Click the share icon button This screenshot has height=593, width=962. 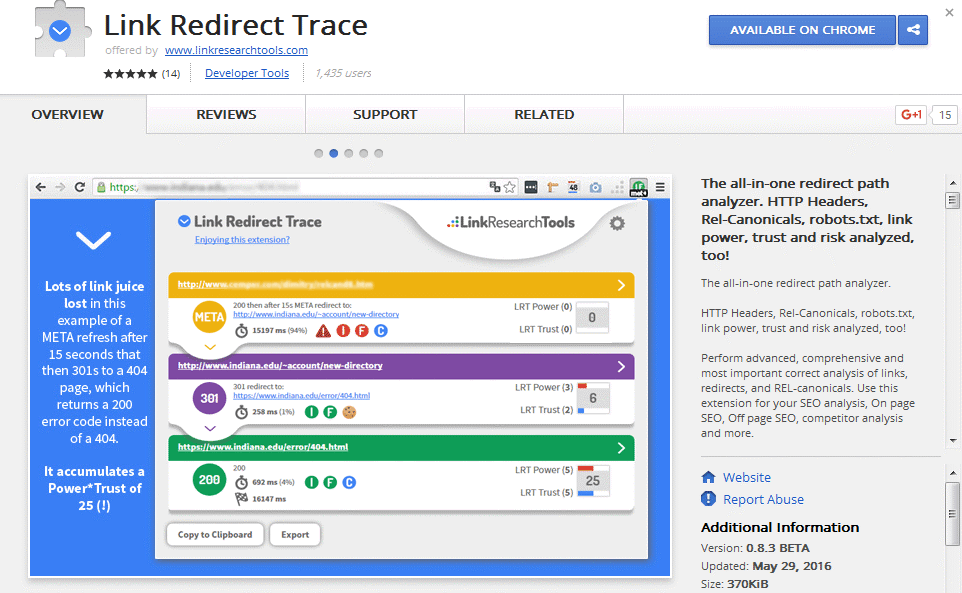(x=912, y=30)
